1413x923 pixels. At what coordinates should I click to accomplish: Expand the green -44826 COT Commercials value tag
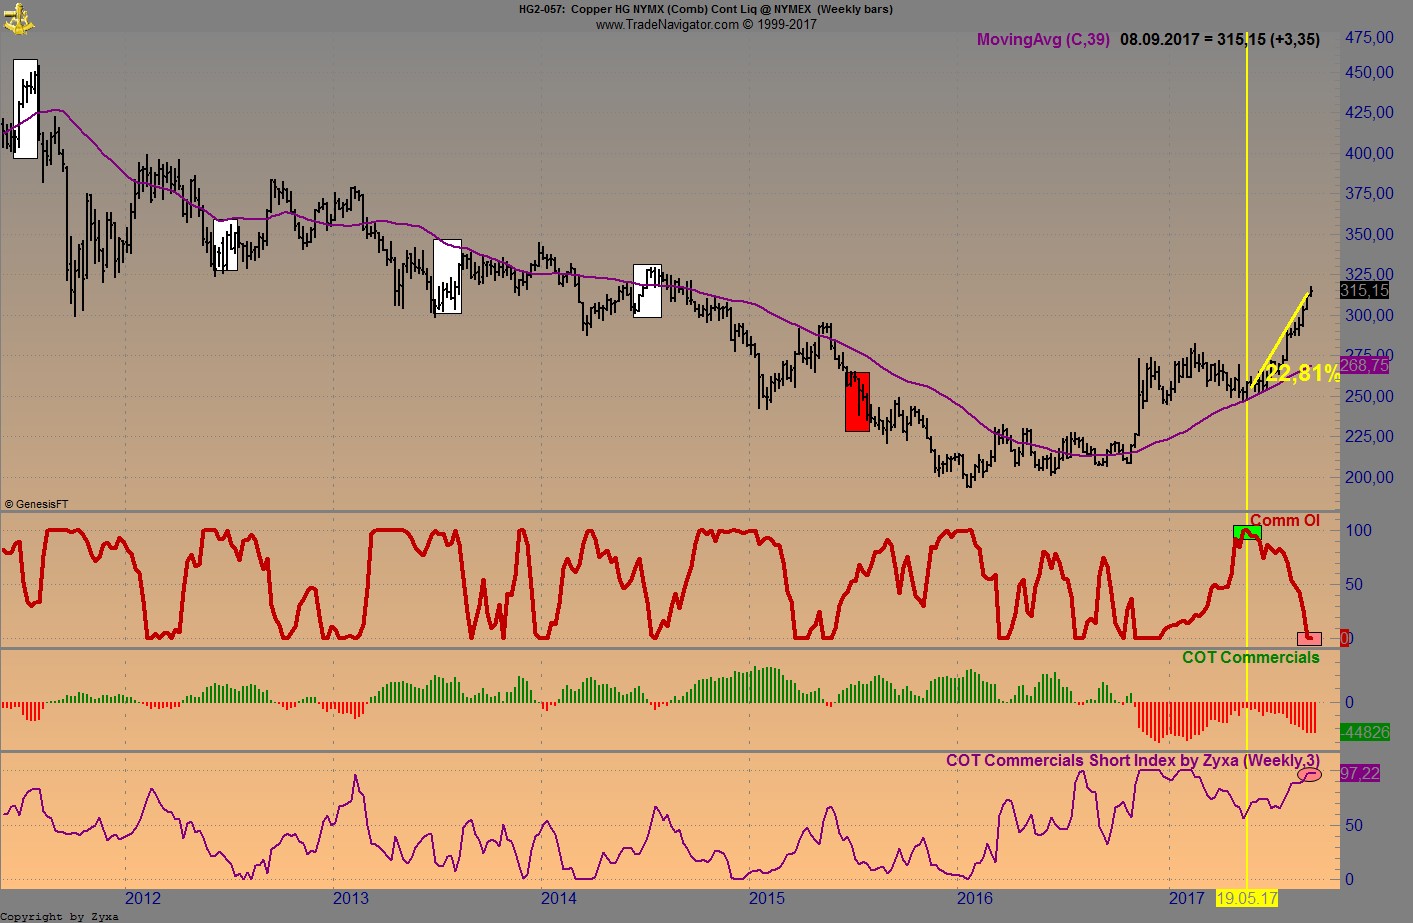[1367, 732]
